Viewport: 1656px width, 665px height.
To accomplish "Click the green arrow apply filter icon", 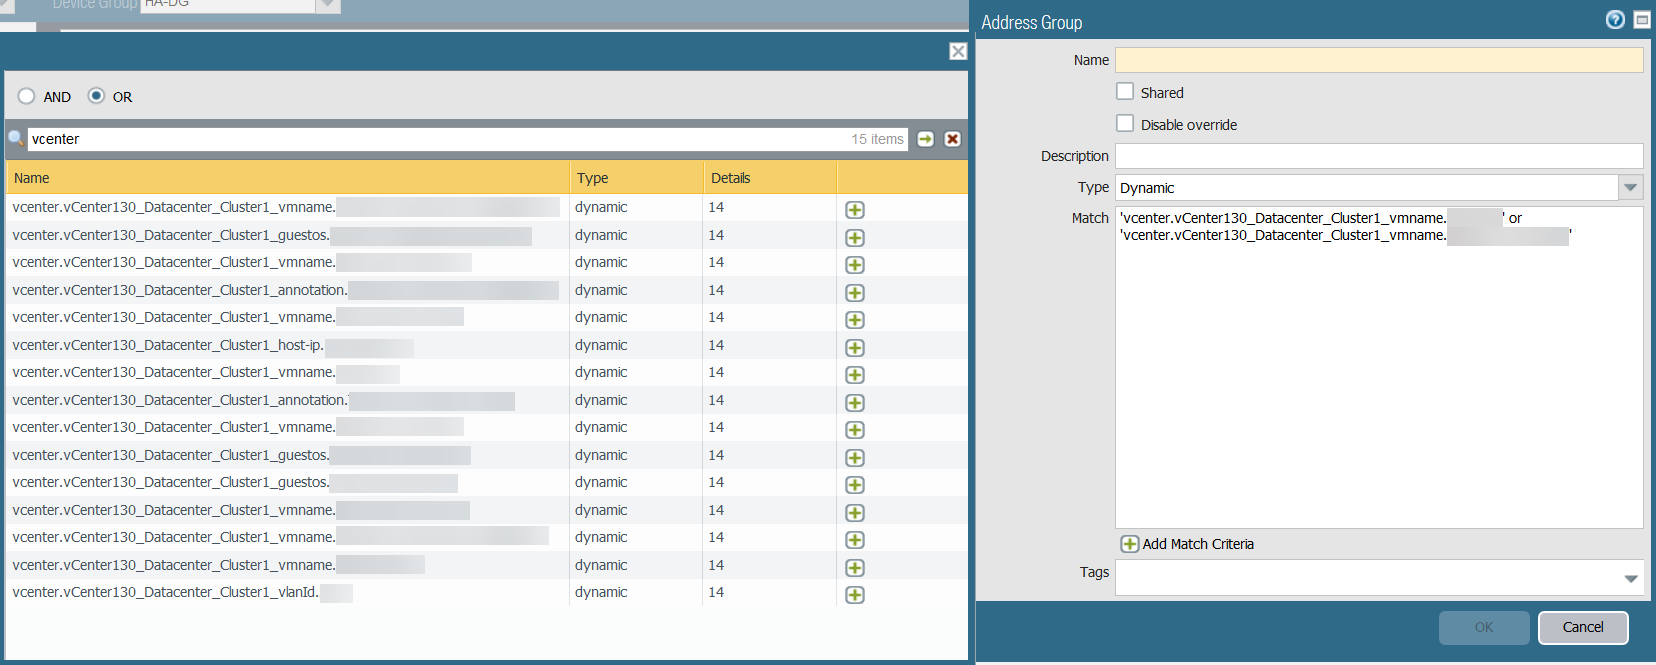I will pyautogui.click(x=925, y=139).
